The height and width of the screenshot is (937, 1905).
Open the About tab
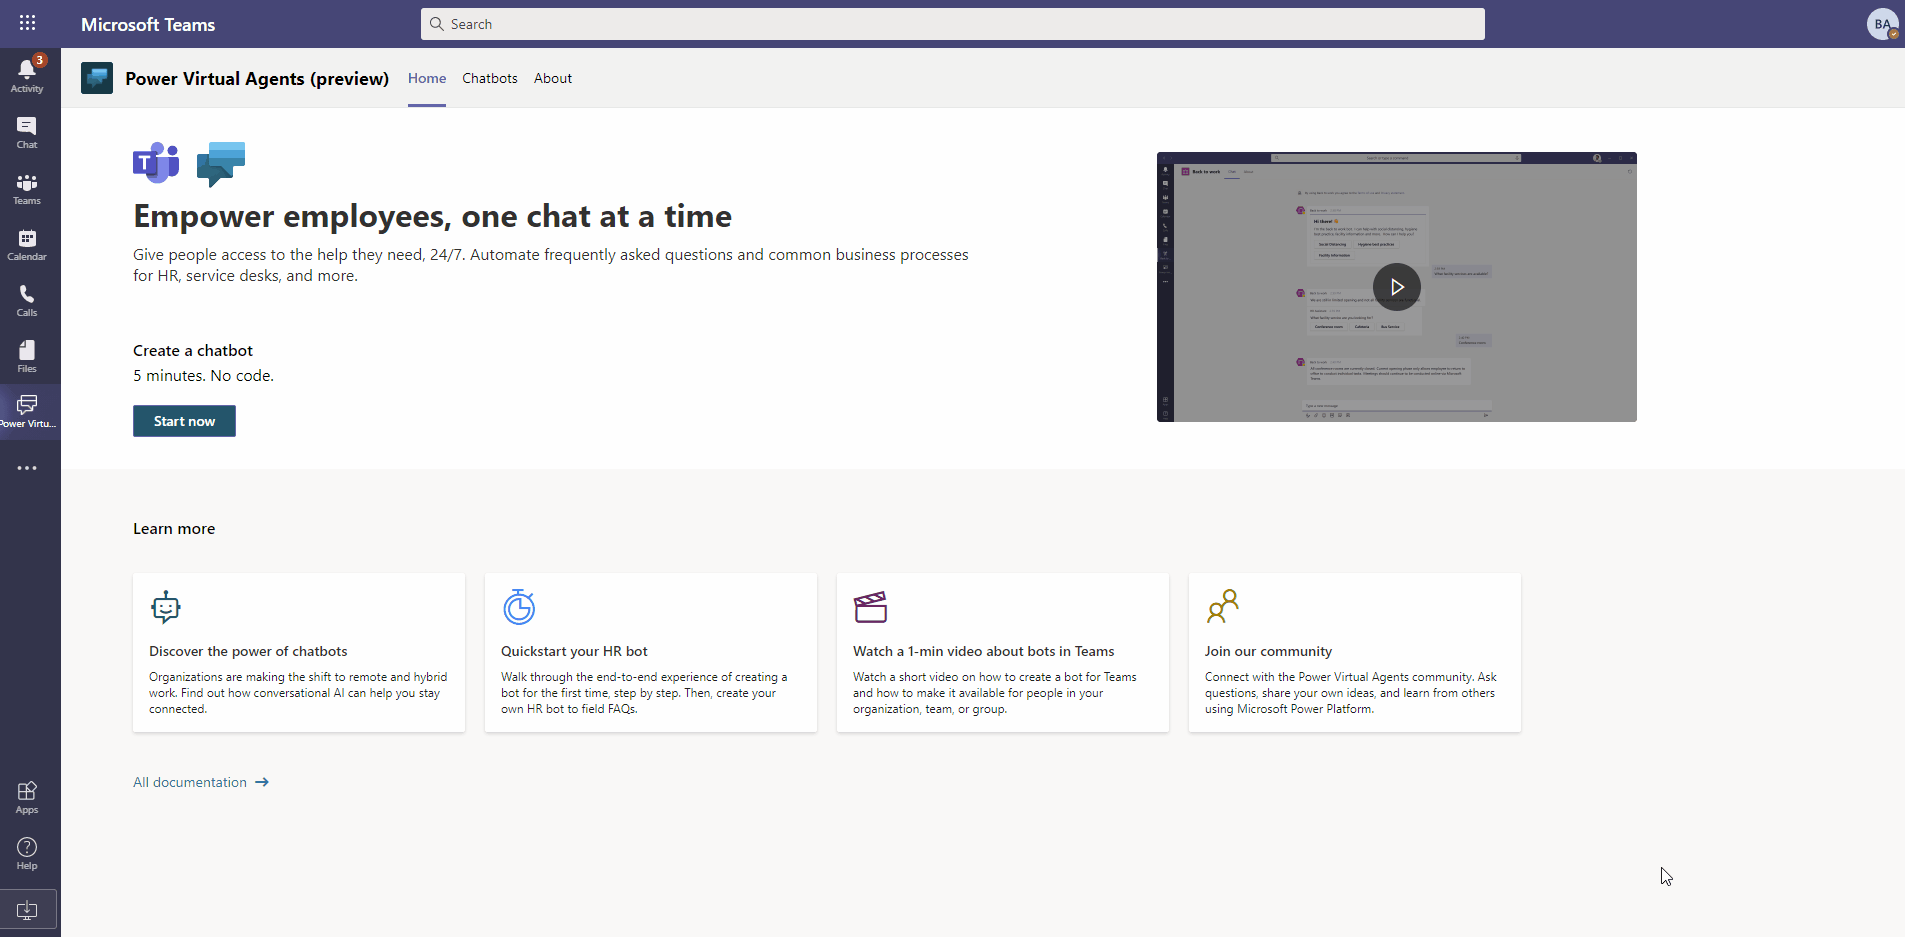(552, 78)
